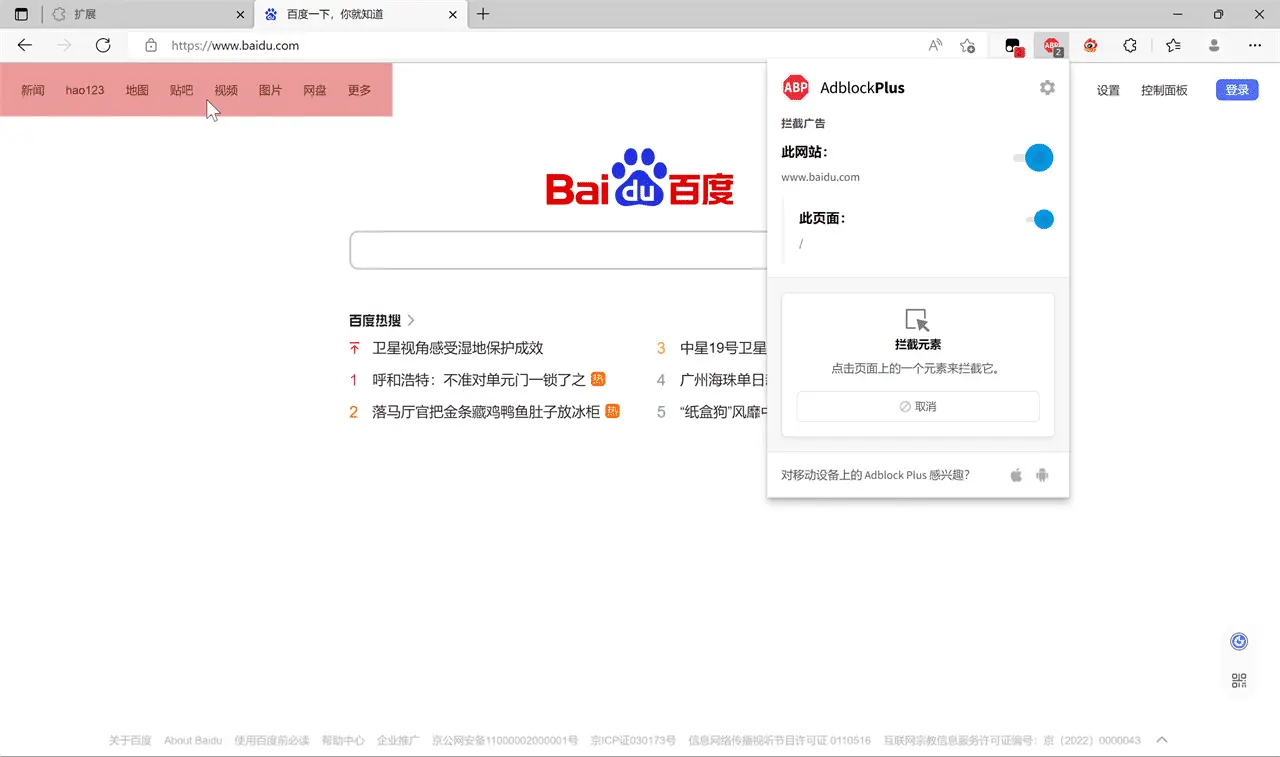Image resolution: width=1280 pixels, height=757 pixels.
Task: Open the Favorites list icon
Action: click(1173, 45)
